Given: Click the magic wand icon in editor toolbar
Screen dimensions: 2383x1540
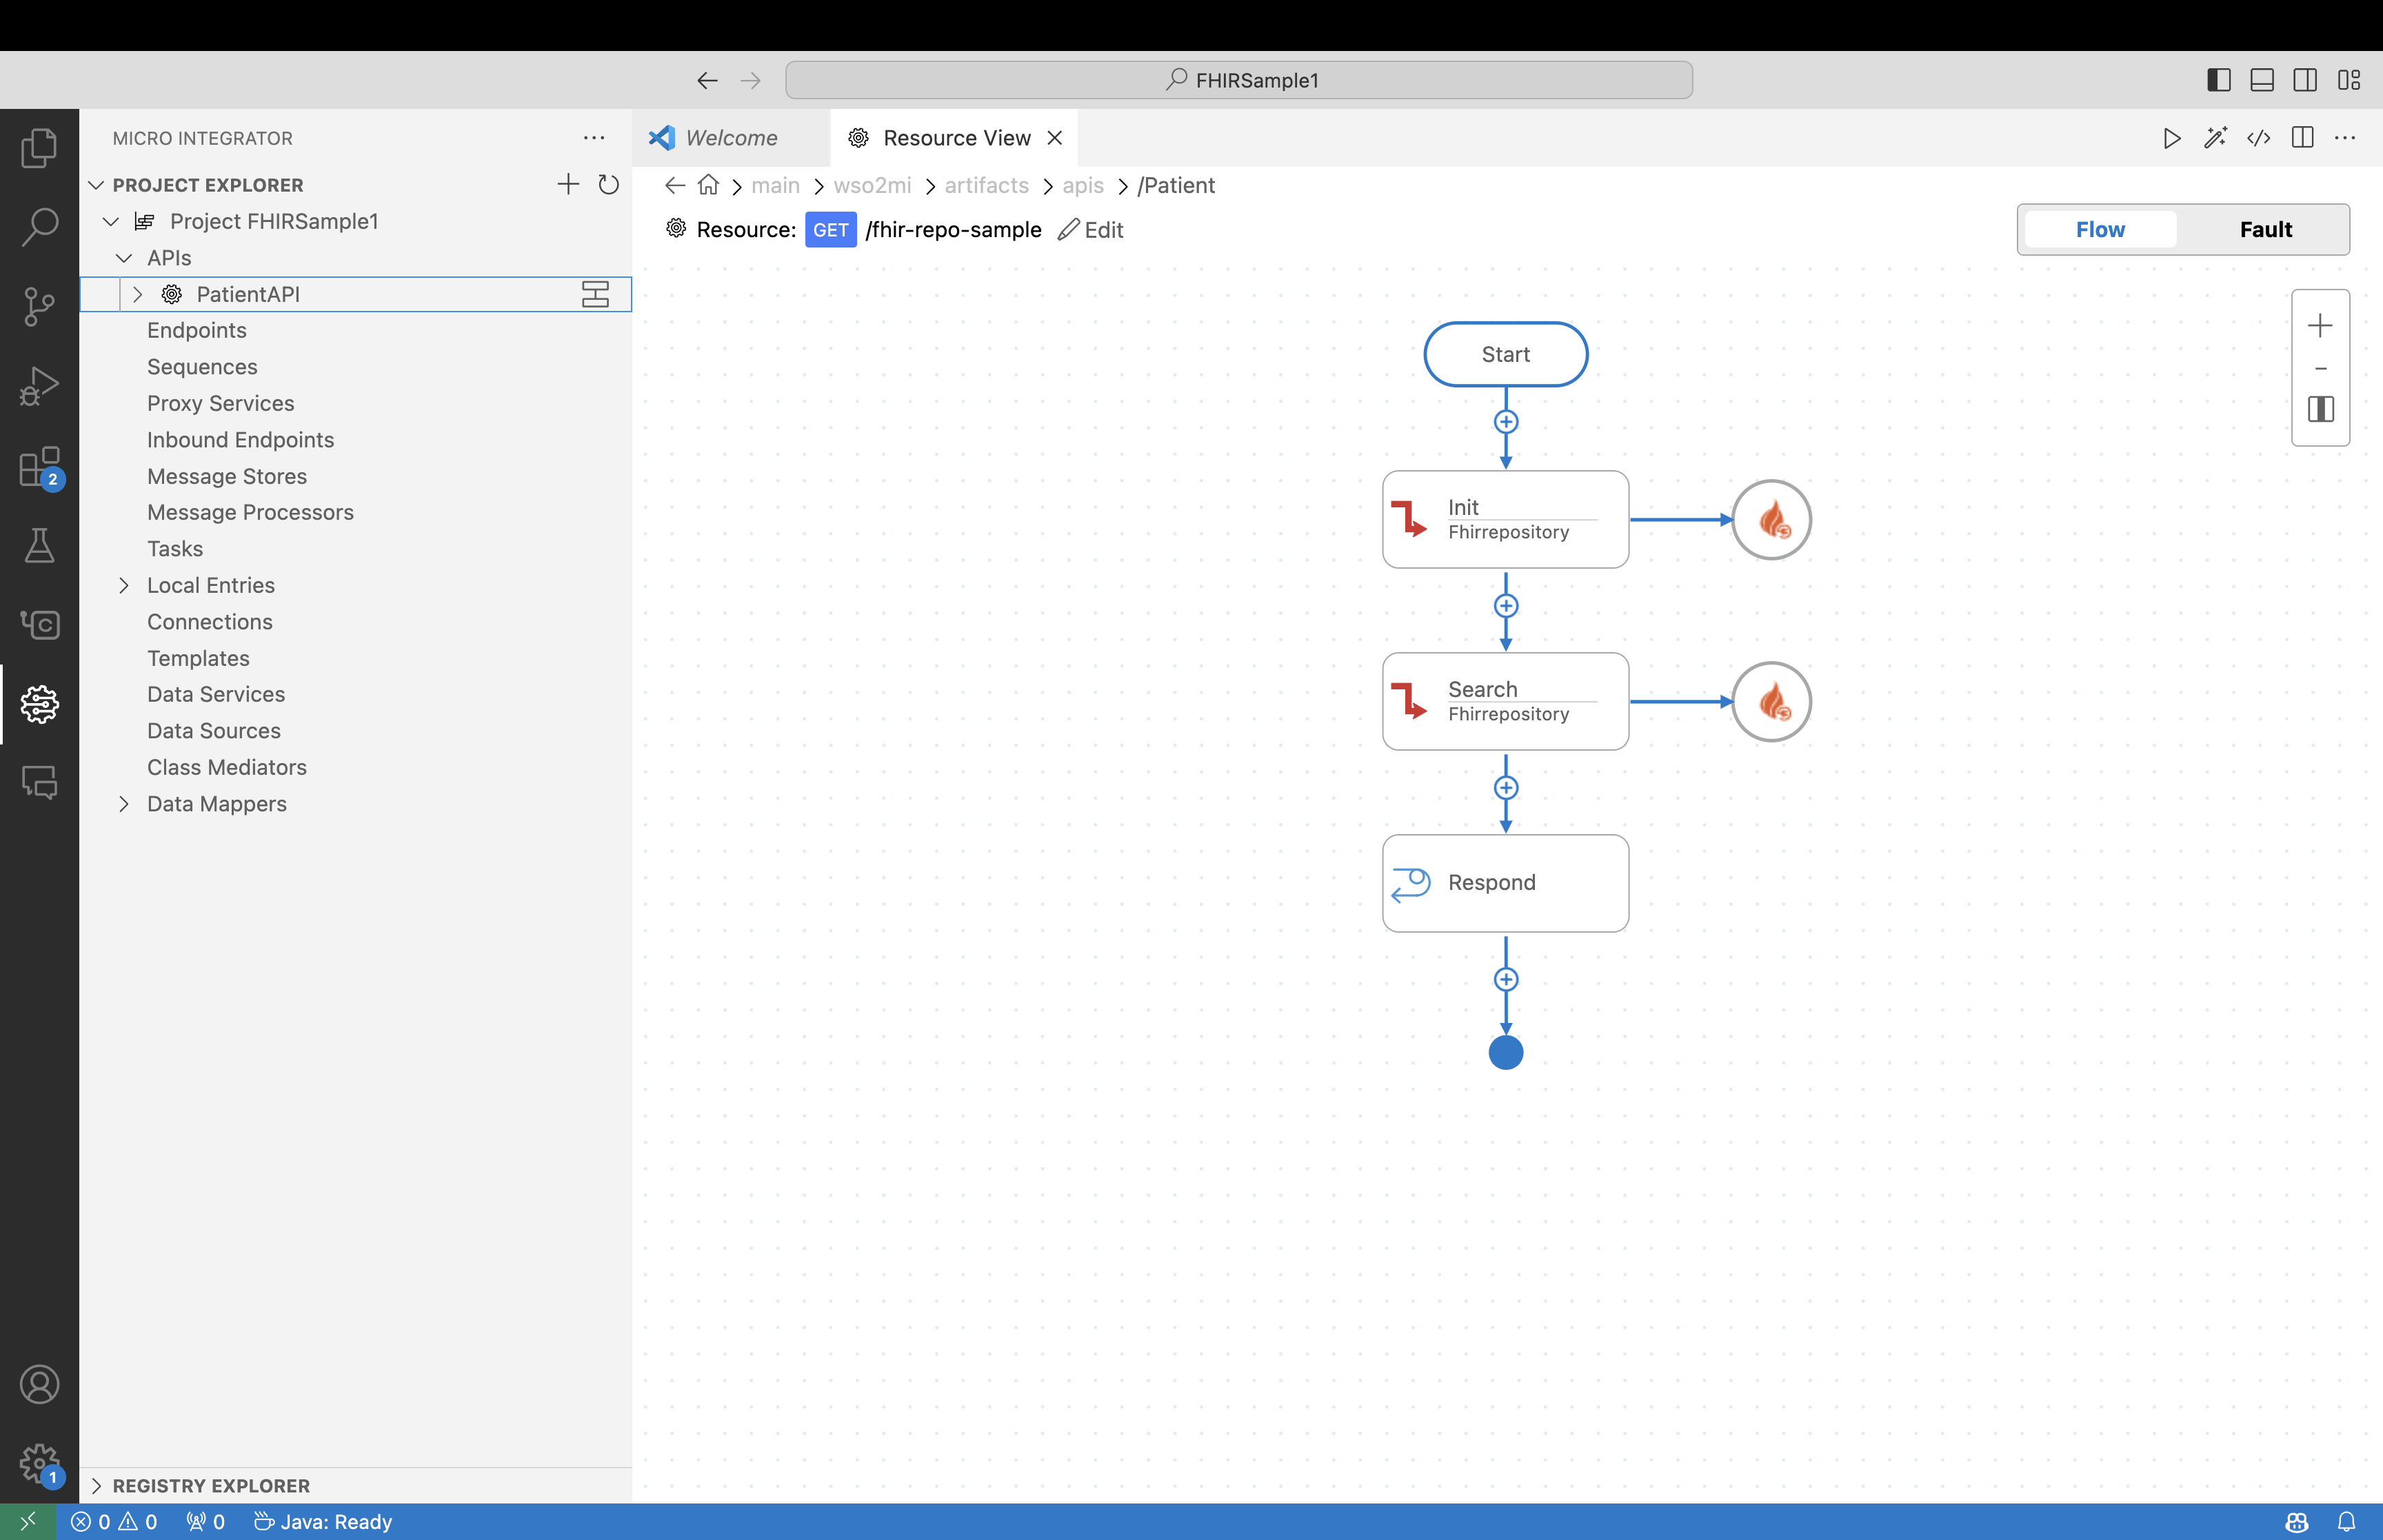Looking at the screenshot, I should click(2215, 138).
